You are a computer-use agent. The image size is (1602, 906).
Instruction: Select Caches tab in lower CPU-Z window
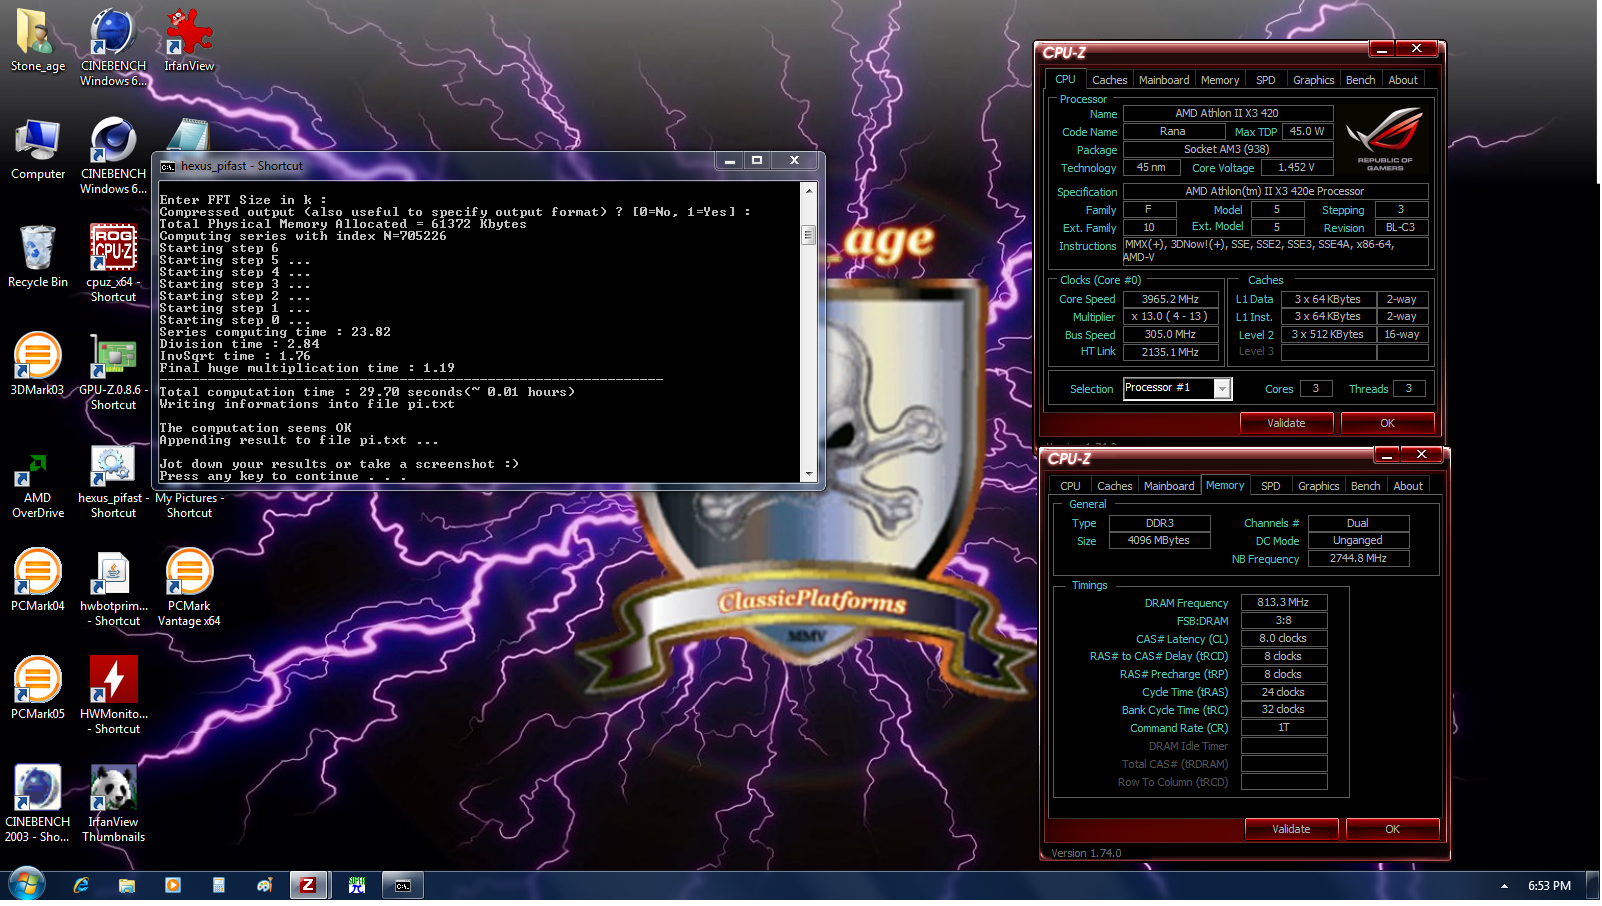tap(1114, 486)
